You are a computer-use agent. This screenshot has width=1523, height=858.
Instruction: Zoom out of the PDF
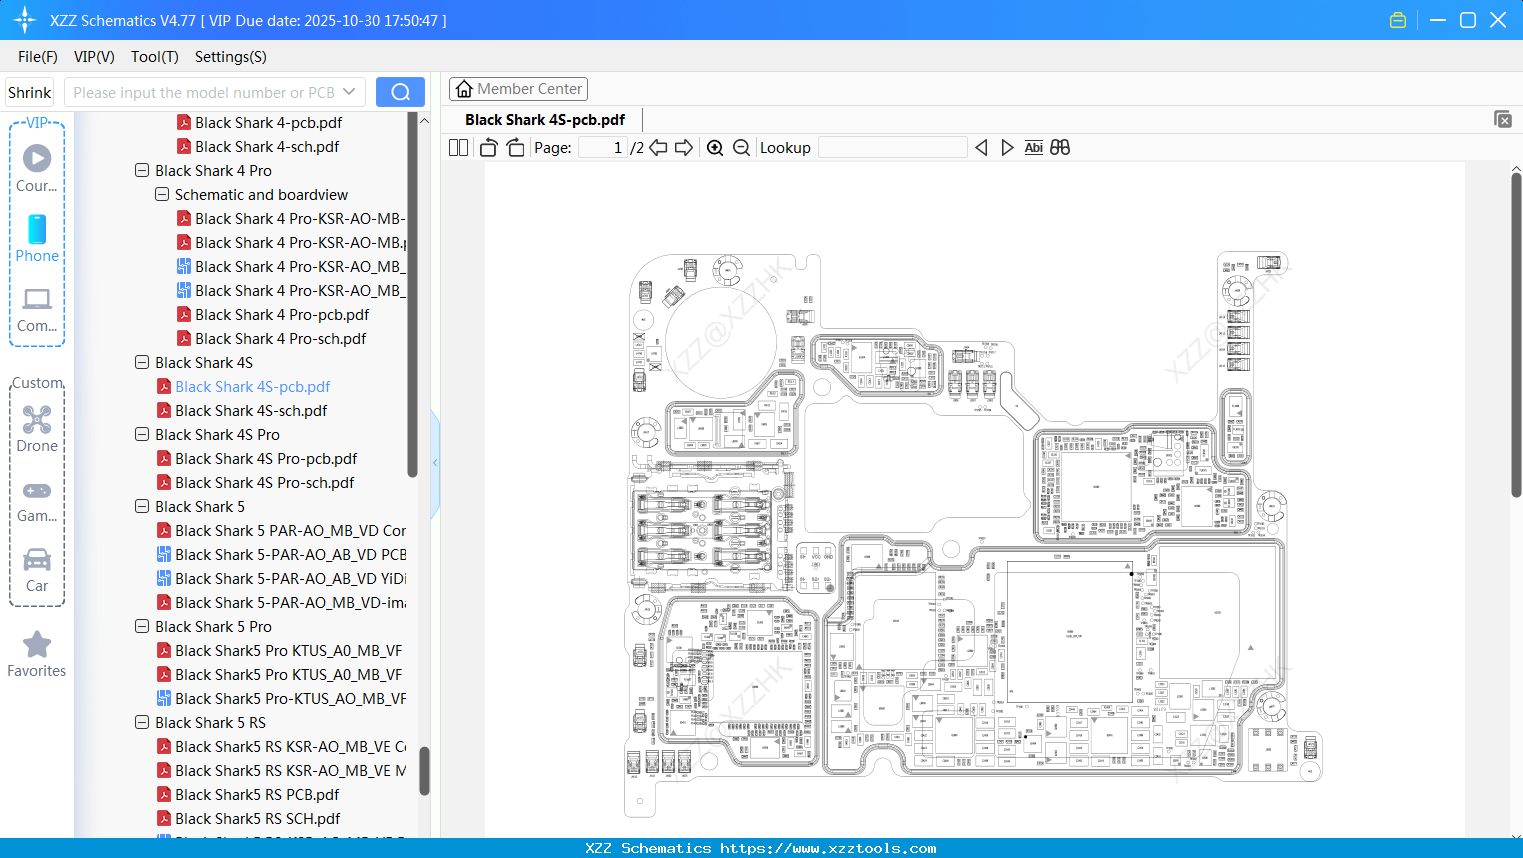tap(741, 147)
